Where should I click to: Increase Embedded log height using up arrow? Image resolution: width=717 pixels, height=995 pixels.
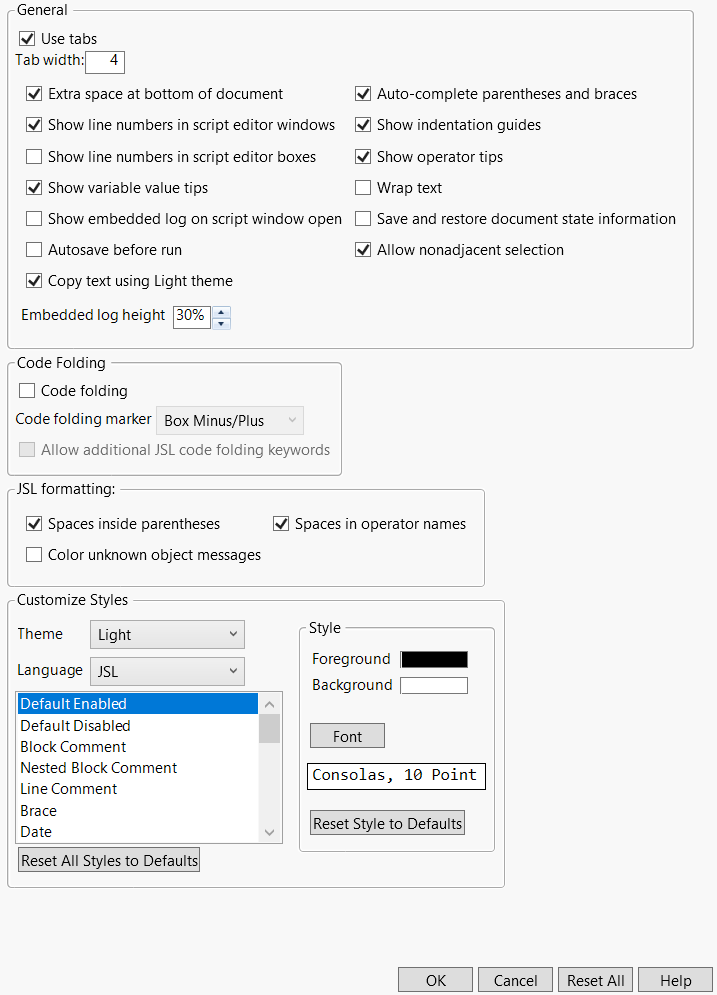220,311
